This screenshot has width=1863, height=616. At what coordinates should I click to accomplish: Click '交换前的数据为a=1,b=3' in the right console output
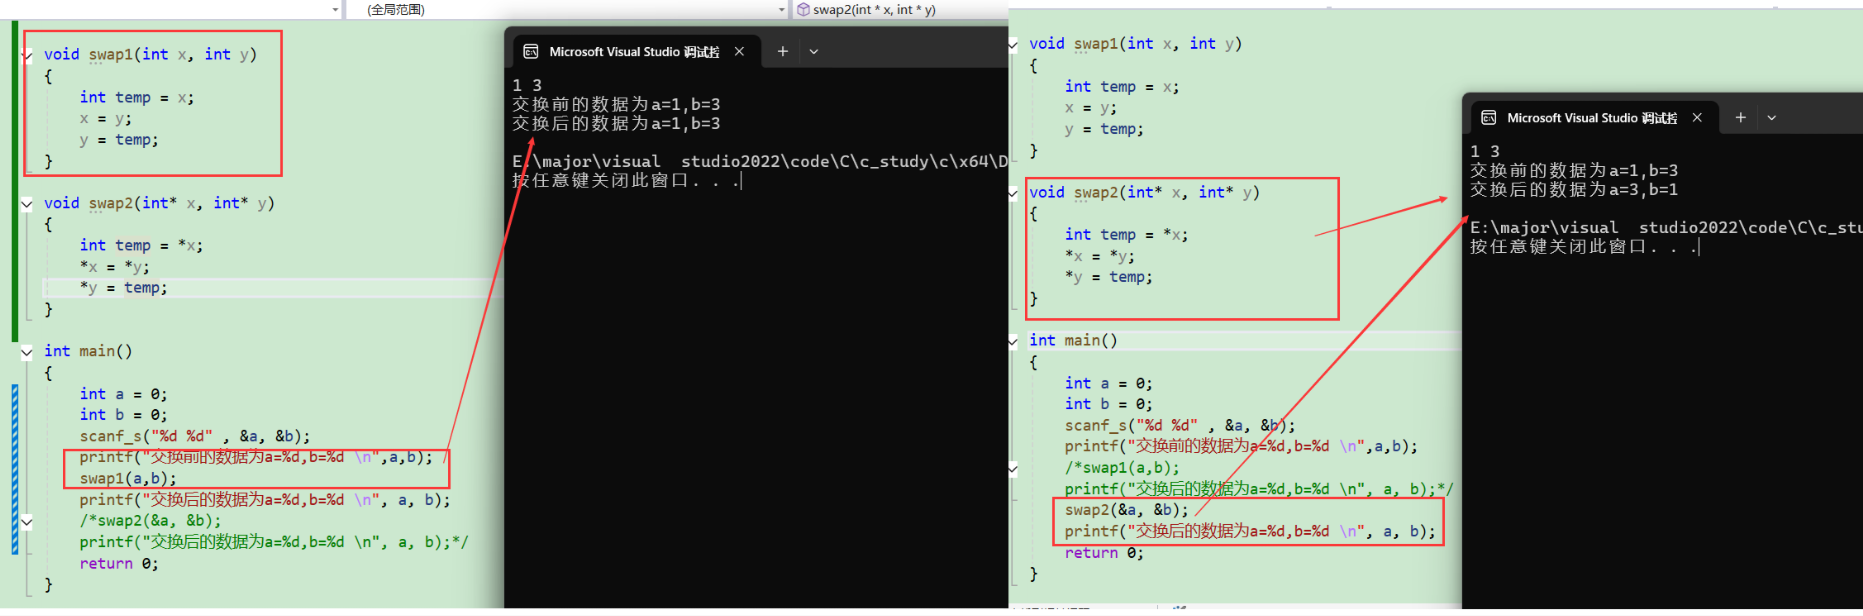1574,171
